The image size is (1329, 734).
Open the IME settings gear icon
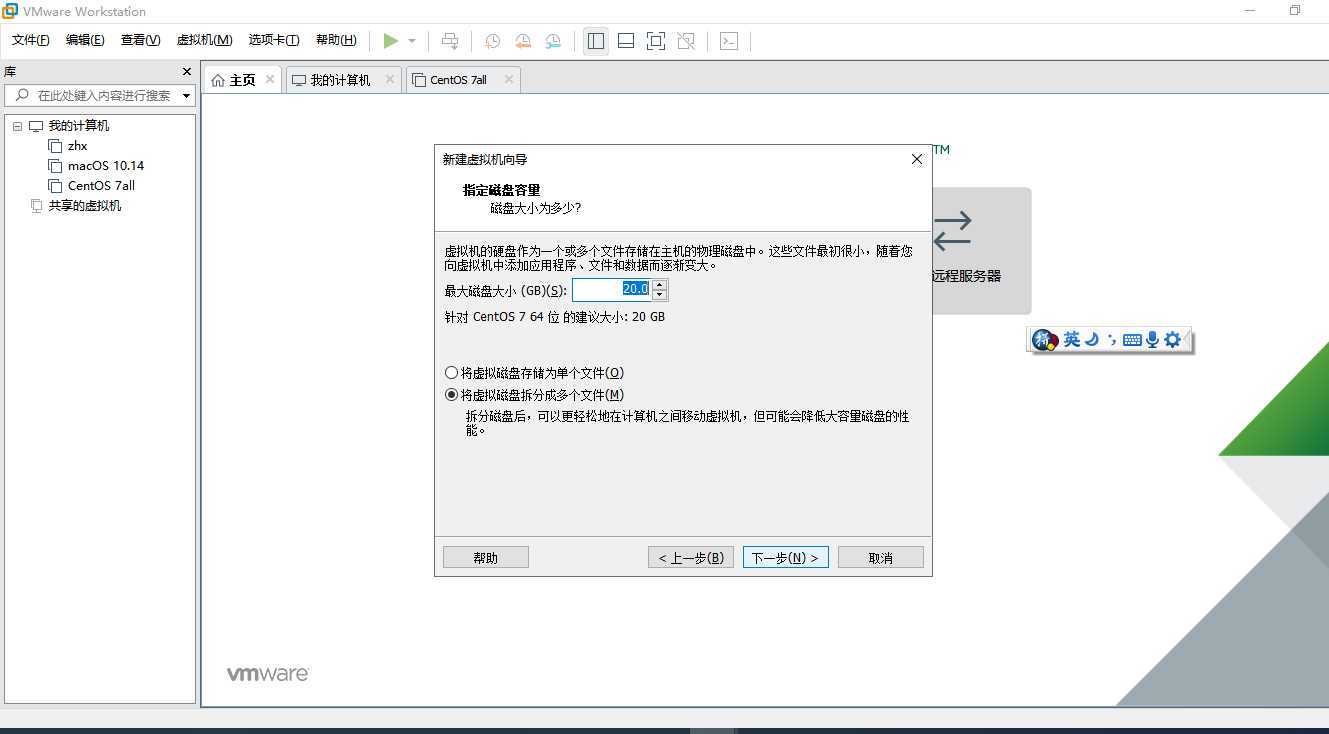pos(1173,340)
